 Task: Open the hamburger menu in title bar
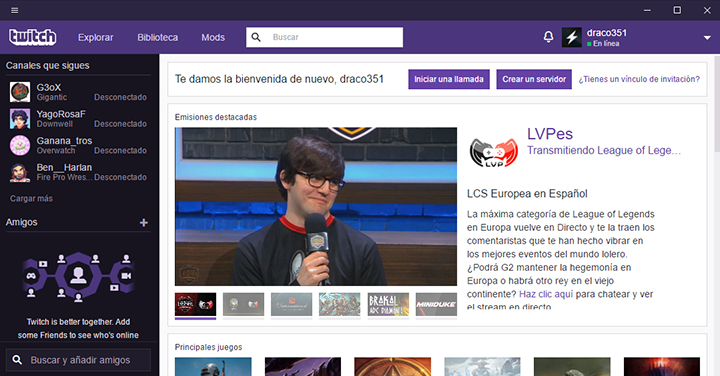15,10
